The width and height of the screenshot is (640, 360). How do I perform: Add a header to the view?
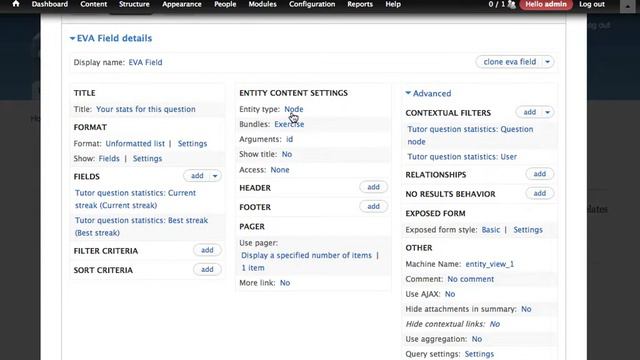pyautogui.click(x=373, y=187)
